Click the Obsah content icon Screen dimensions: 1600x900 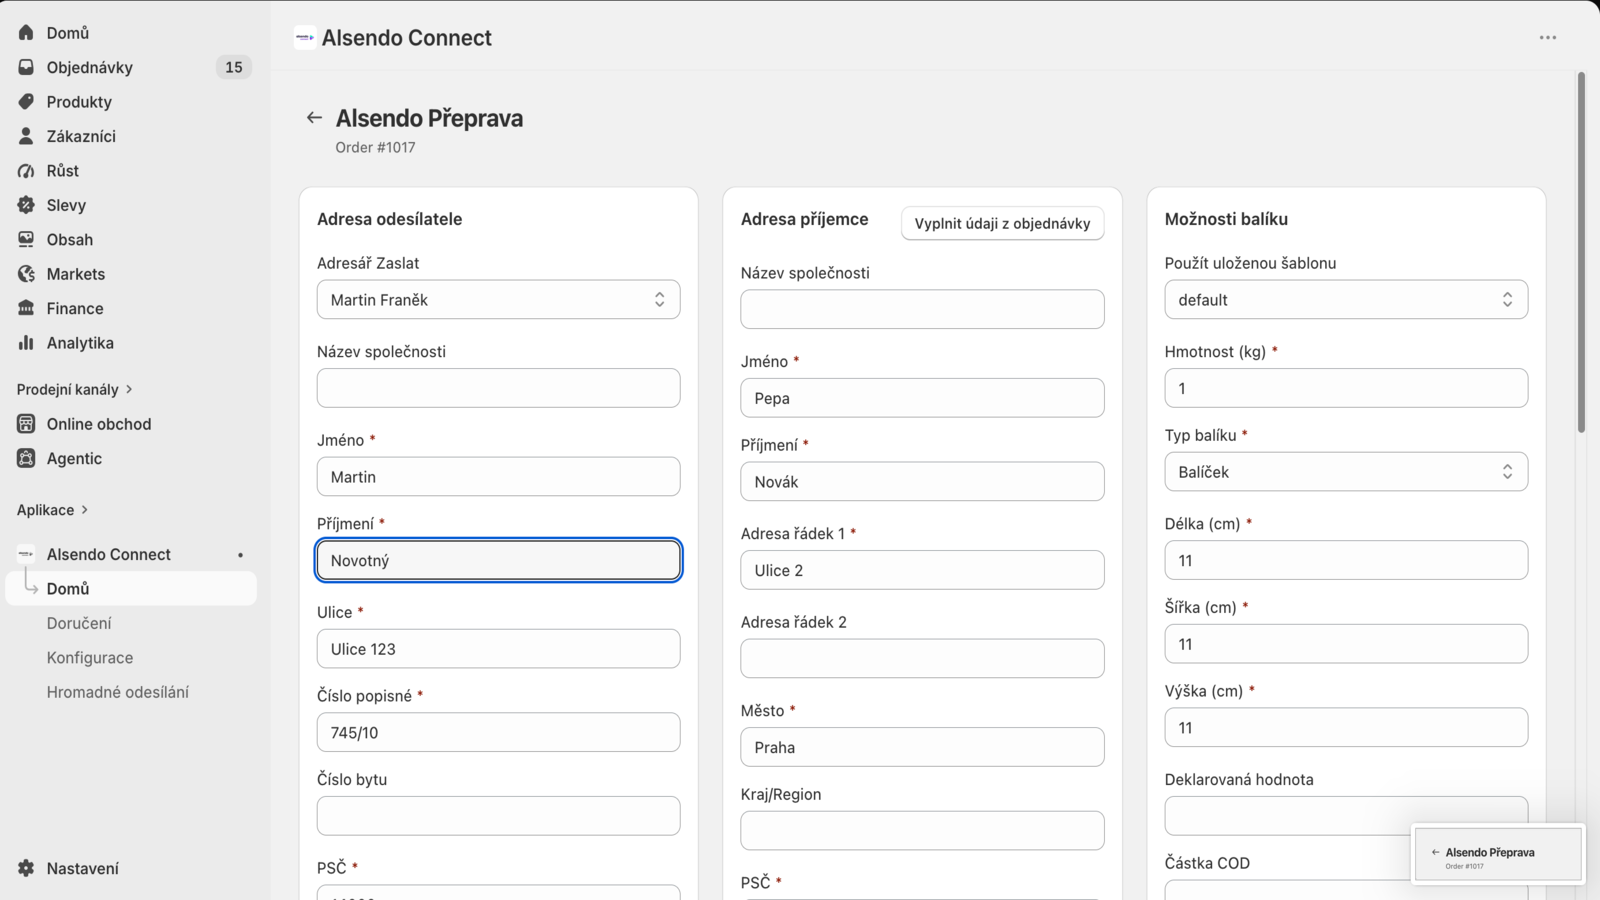coord(26,240)
